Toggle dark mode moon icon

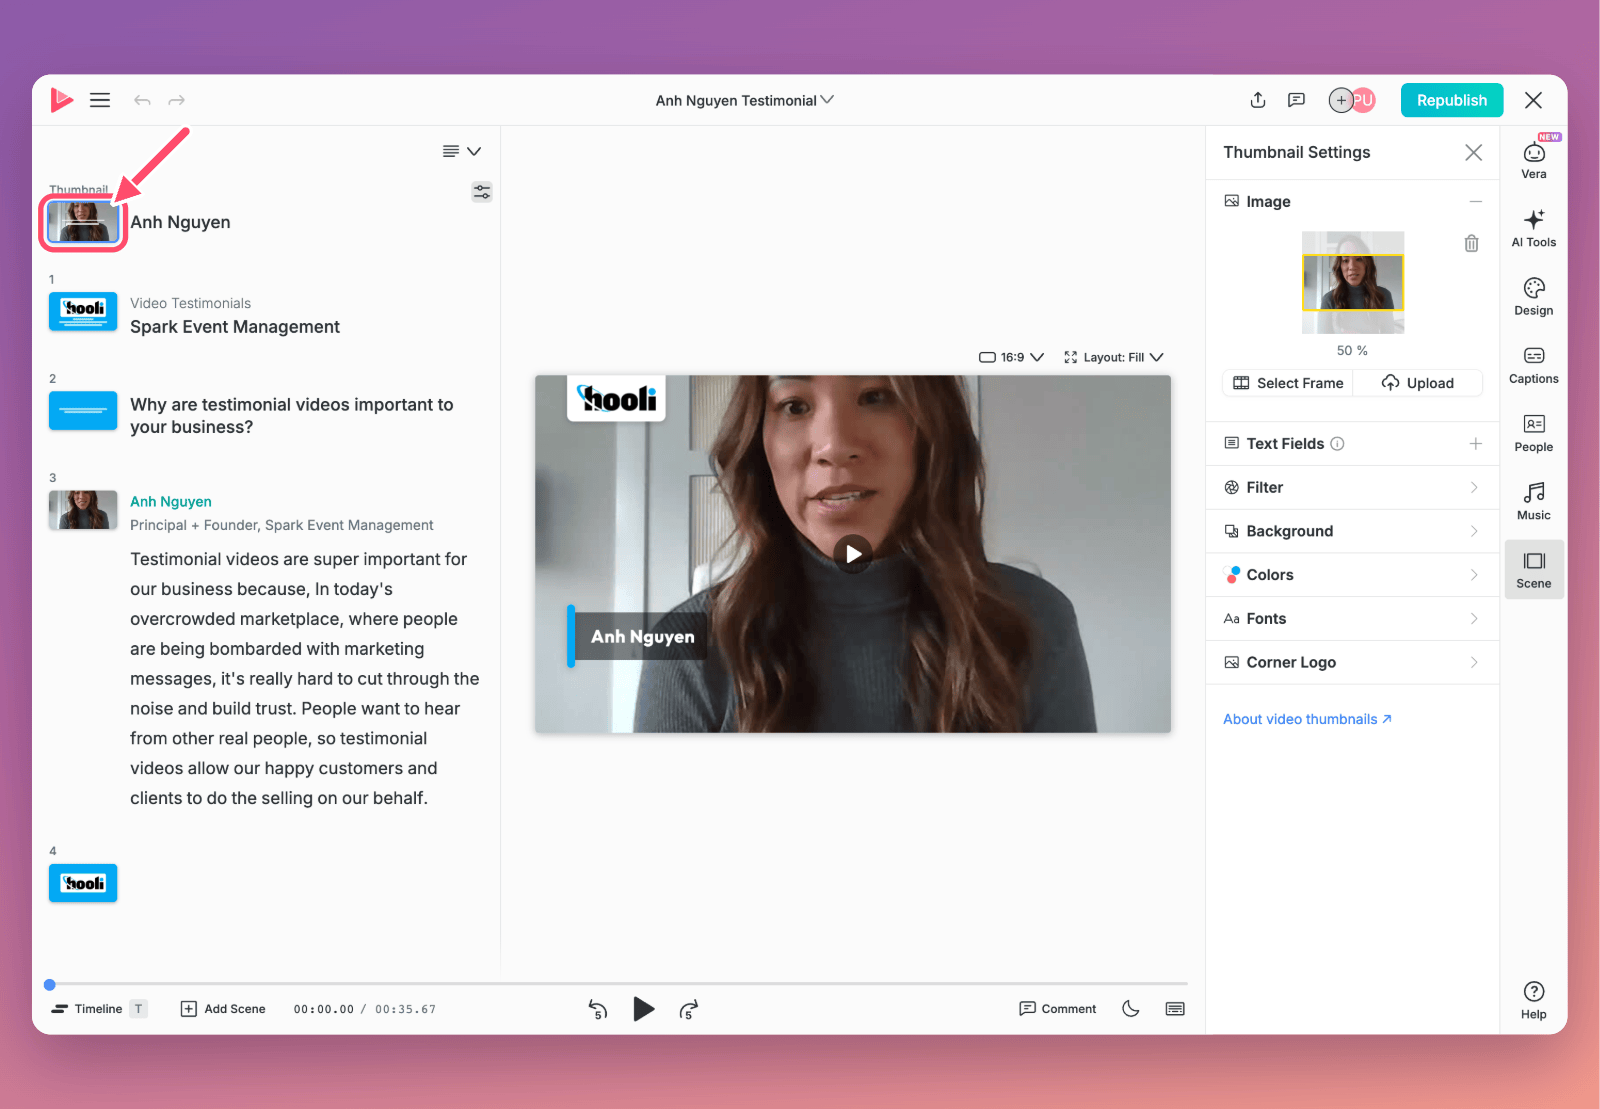tap(1131, 1008)
